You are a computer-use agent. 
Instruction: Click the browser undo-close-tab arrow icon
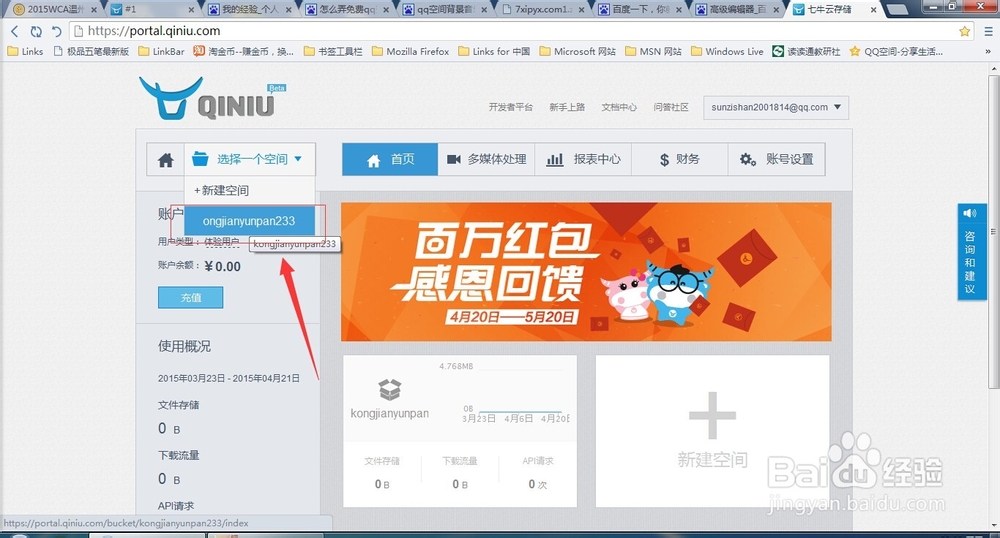57,31
